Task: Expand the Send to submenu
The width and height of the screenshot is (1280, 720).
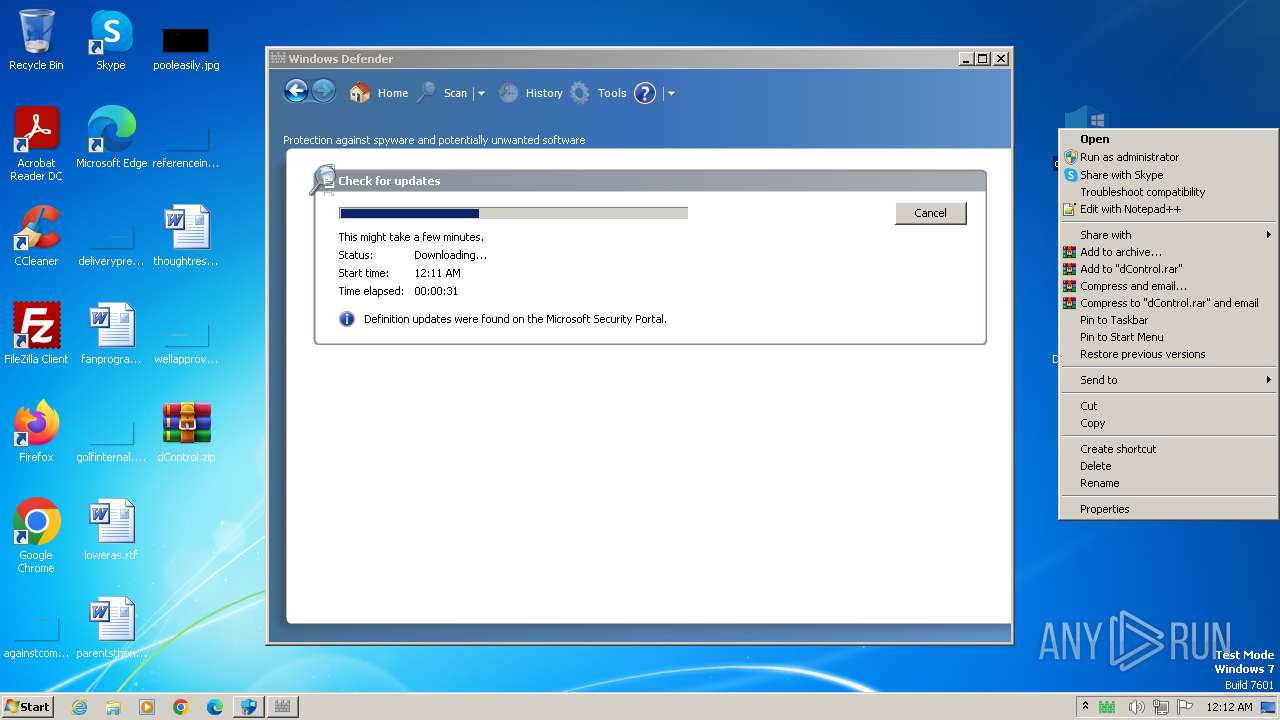Action: (x=1168, y=380)
